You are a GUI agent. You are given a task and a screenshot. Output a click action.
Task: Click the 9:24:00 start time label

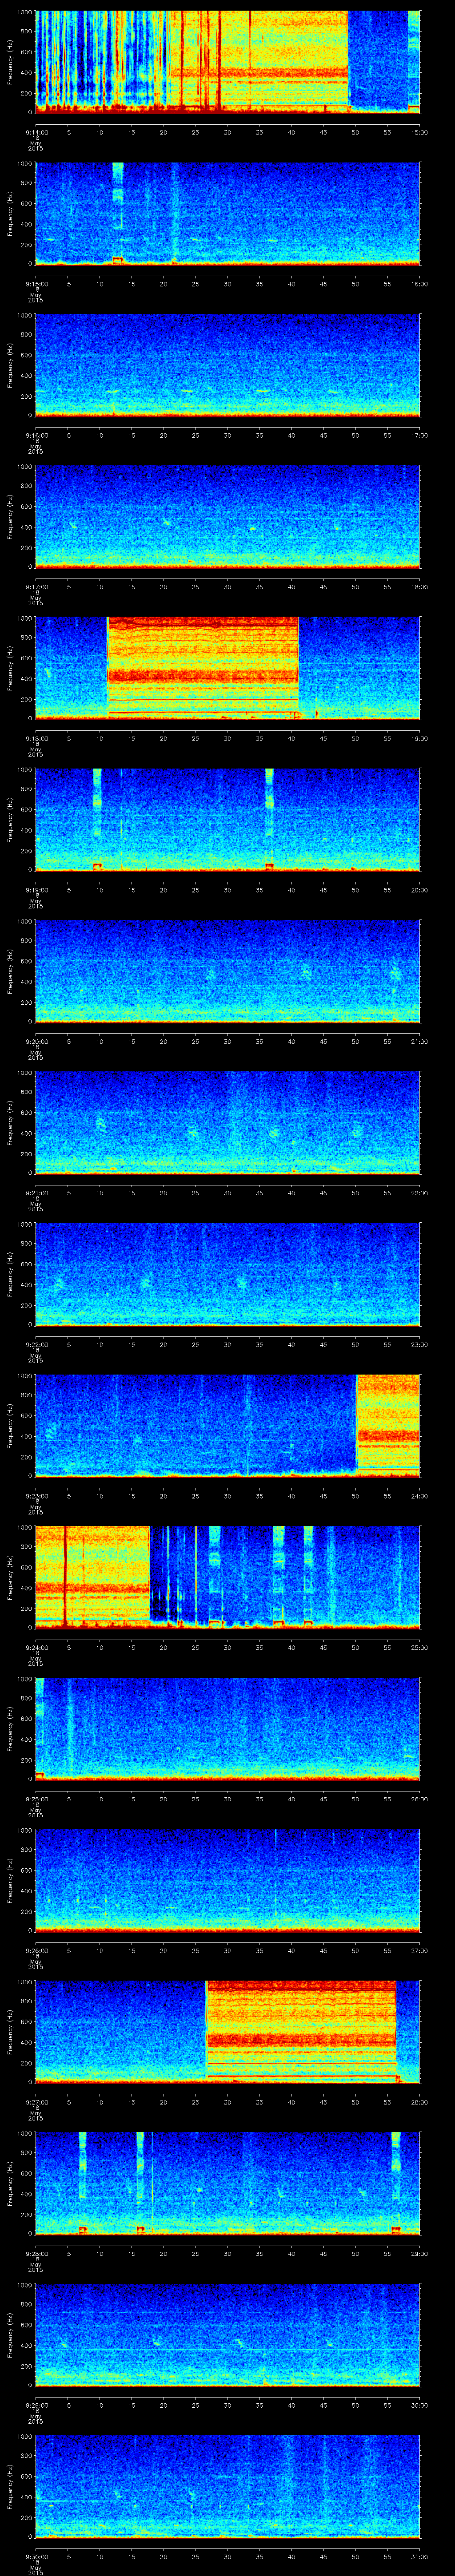point(36,1647)
